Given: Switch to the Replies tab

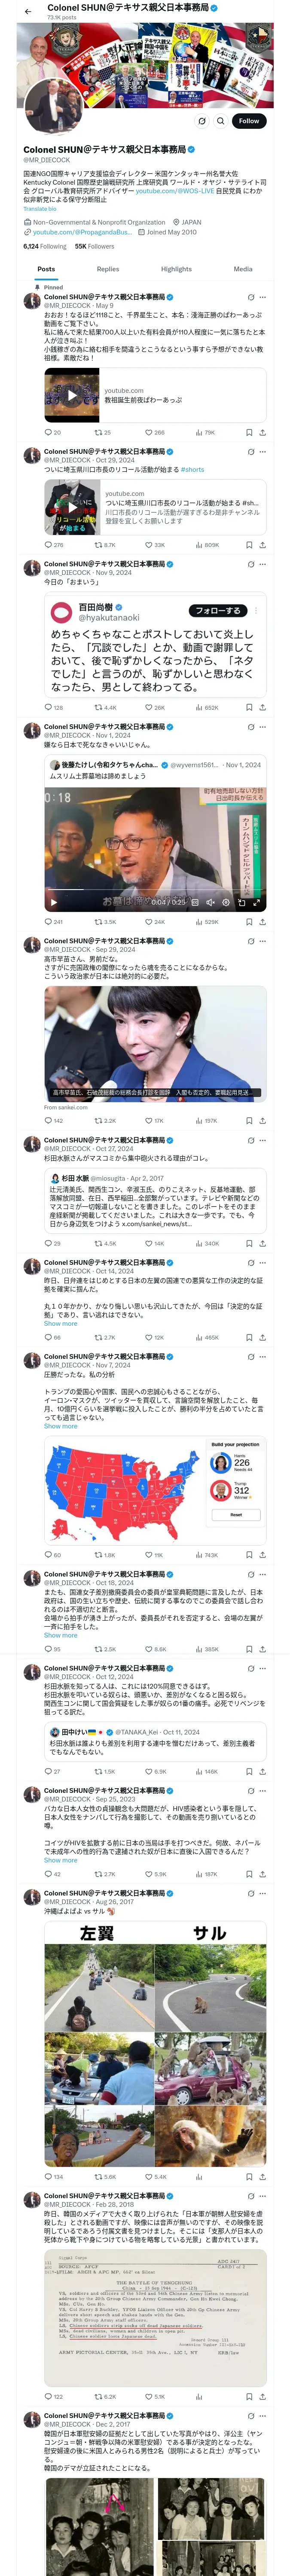Looking at the screenshot, I should point(108,269).
